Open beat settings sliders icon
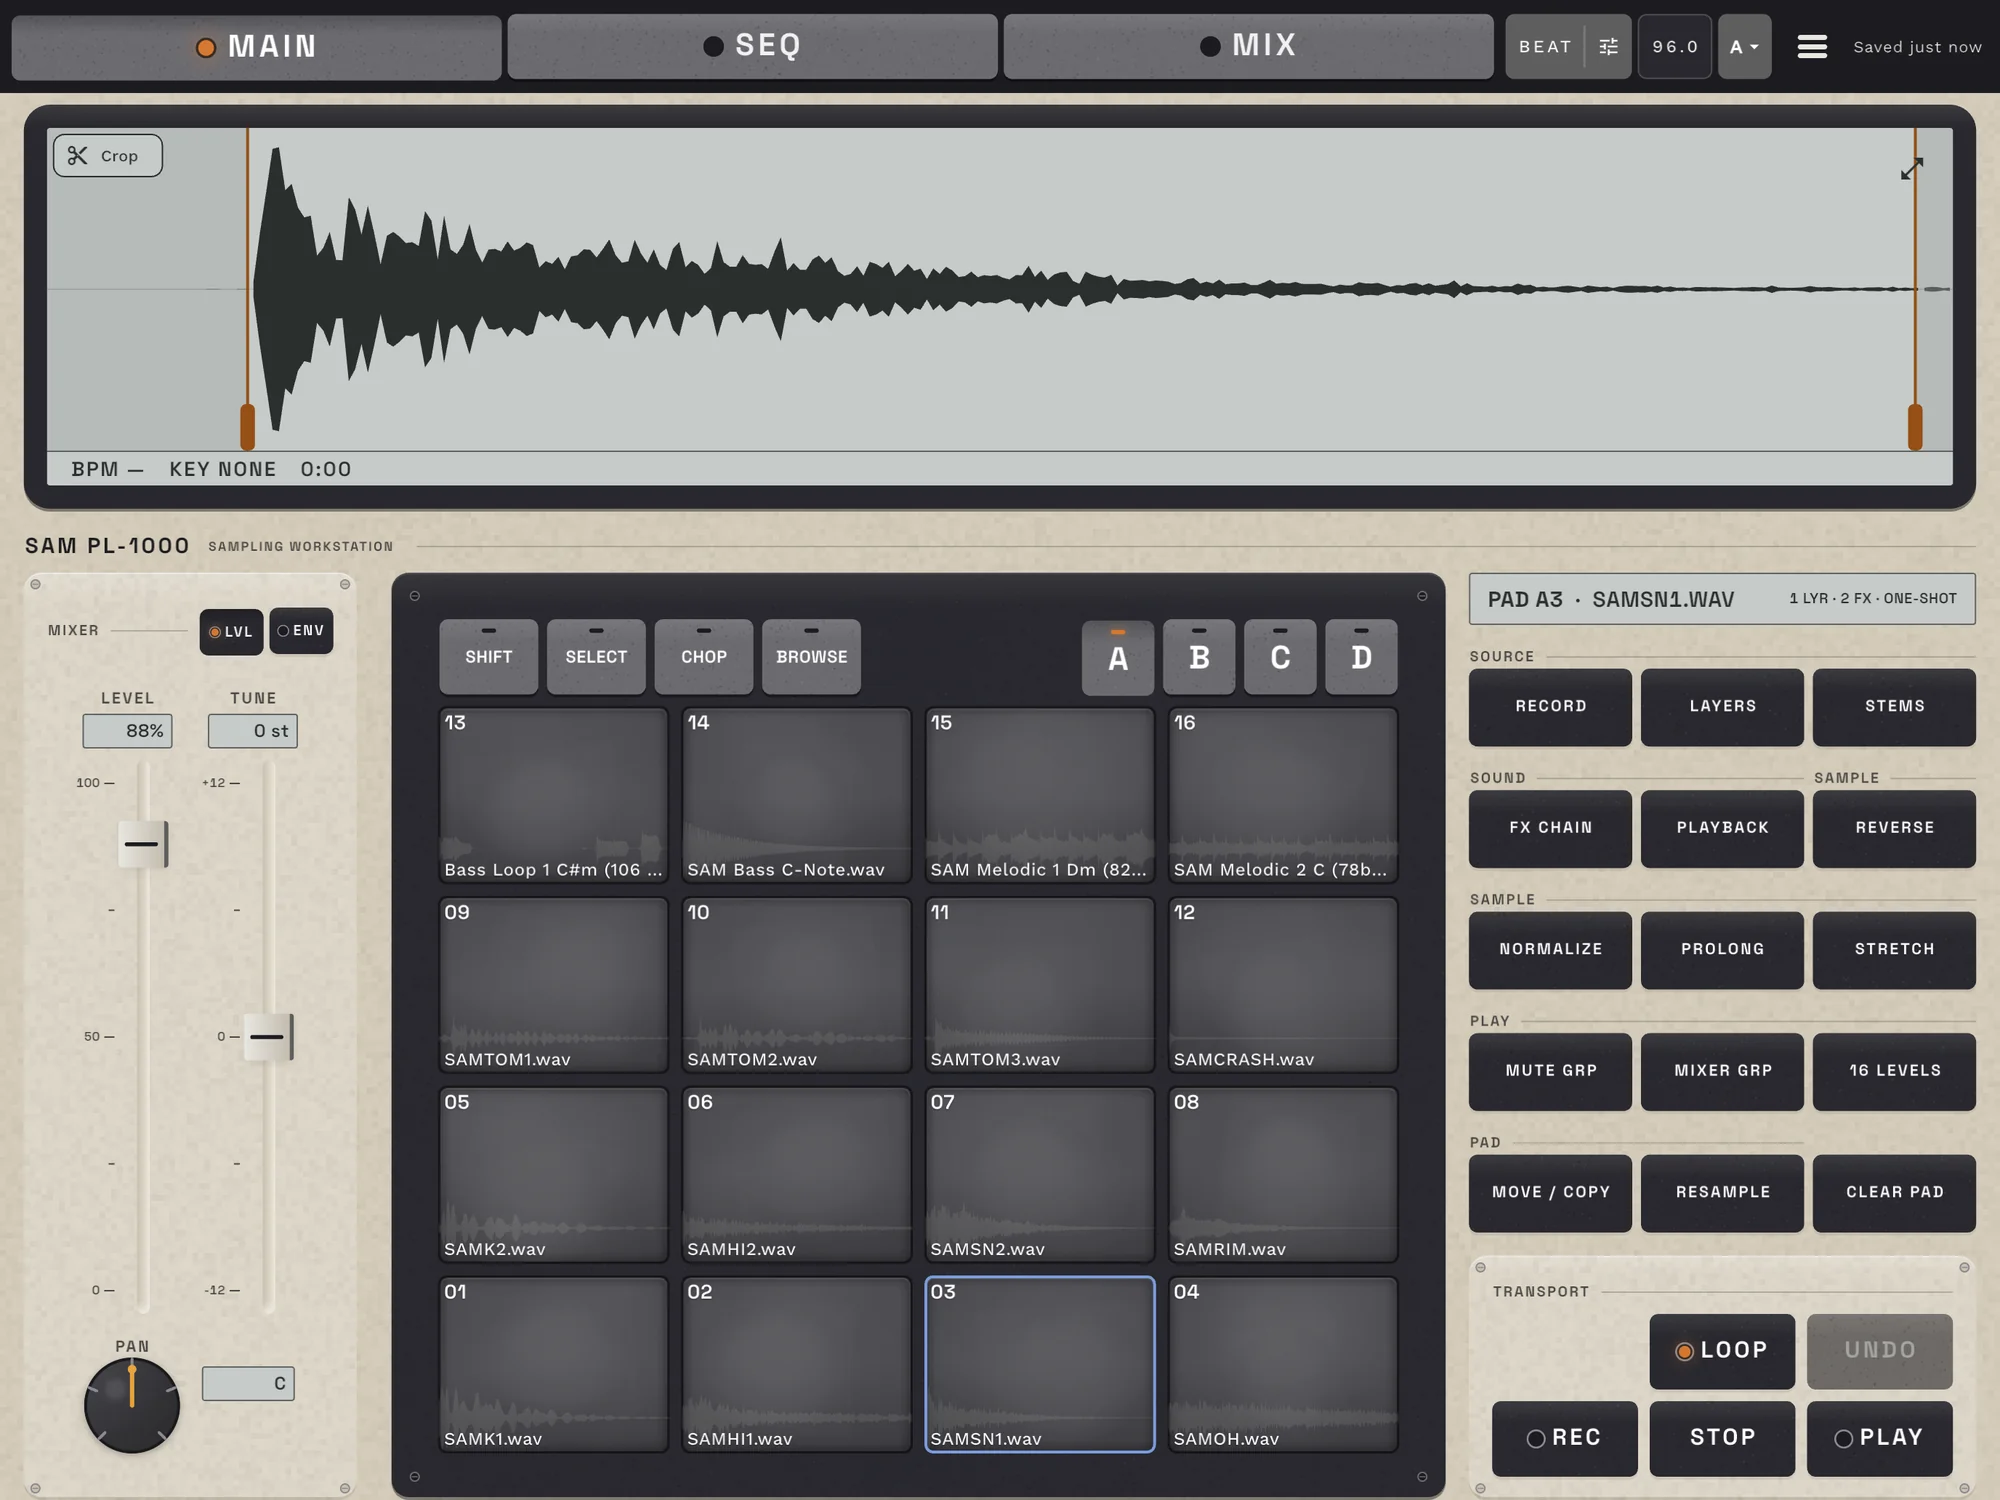 pyautogui.click(x=1608, y=47)
